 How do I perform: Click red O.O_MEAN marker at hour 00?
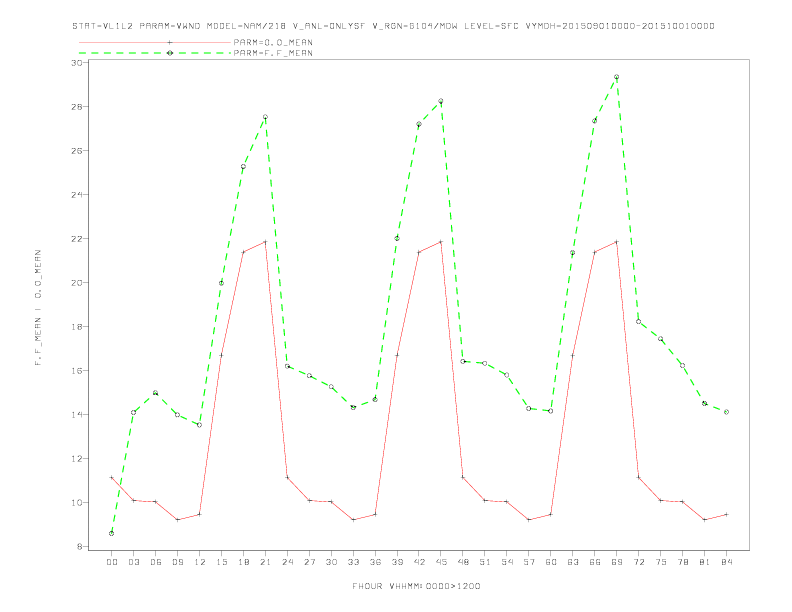[112, 477]
